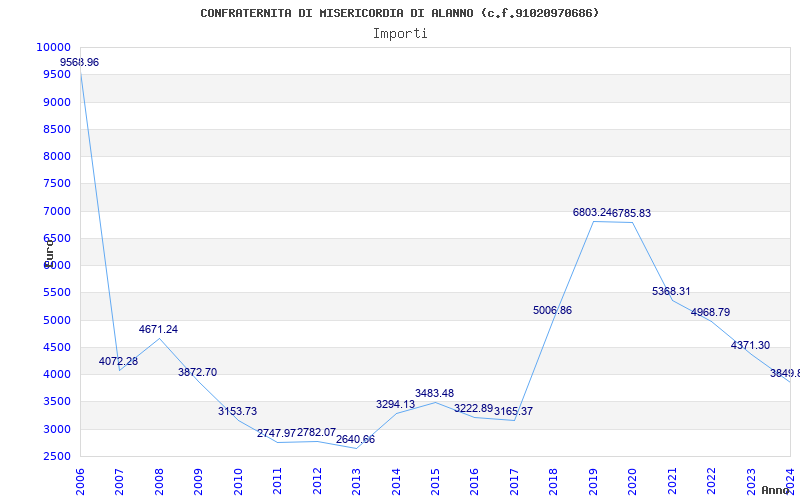This screenshot has height=500, width=800.
Task: Click the x-axis year 2015
Action: point(436,481)
